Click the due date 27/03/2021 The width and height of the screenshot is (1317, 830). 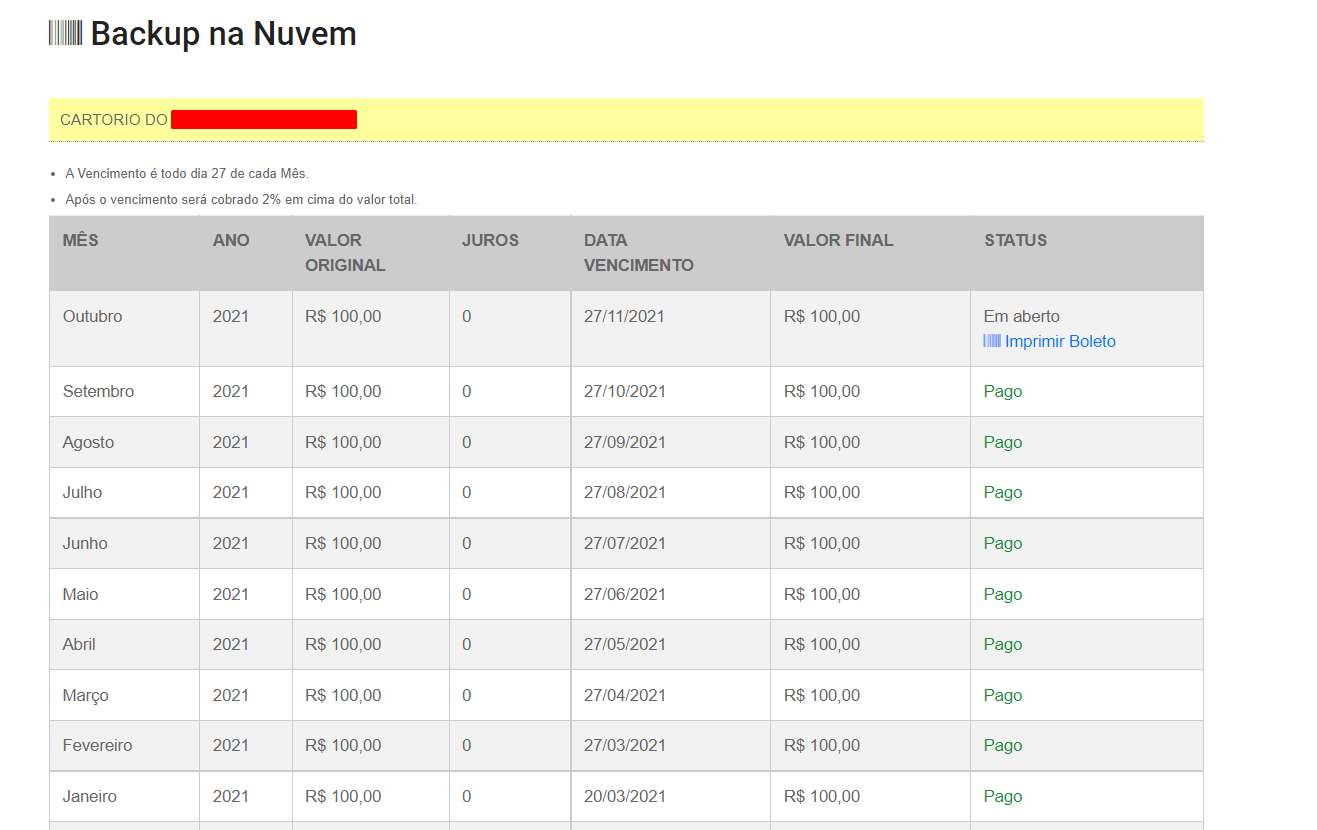click(x=624, y=745)
